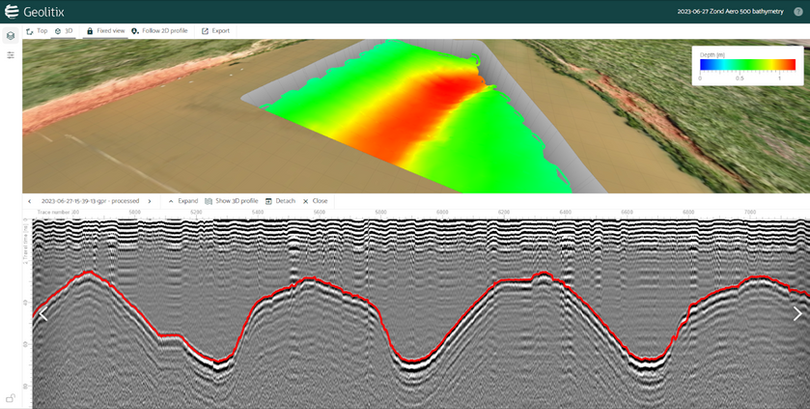Open the layers cube sidebar icon
The width and height of the screenshot is (810, 409).
point(11,36)
